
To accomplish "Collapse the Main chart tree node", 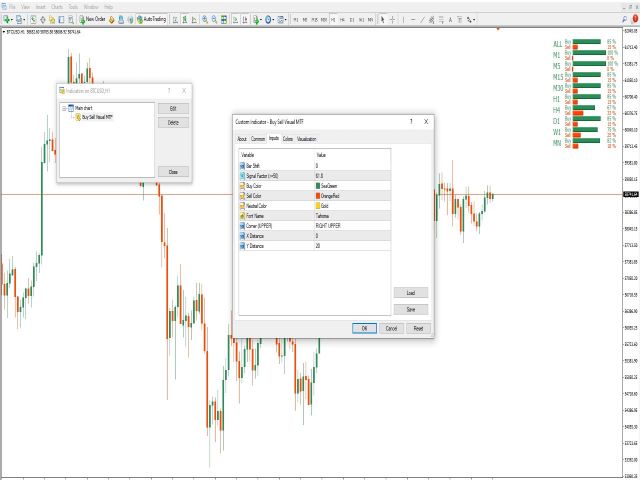I will point(64,109).
